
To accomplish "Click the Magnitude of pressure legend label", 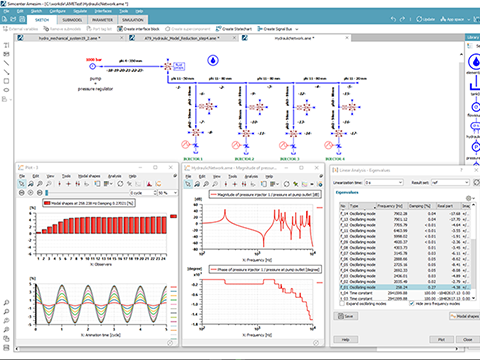I will [265, 194].
